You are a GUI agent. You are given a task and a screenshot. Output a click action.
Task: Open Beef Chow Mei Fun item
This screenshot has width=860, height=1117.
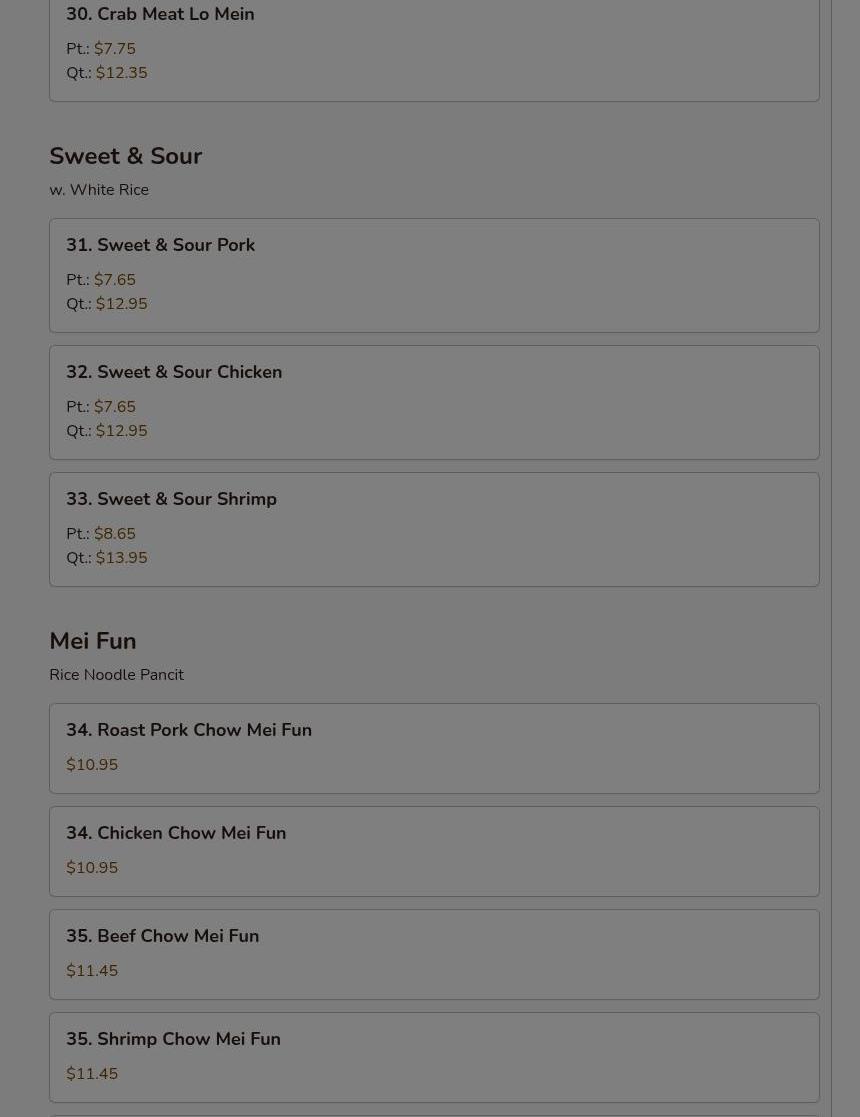pos(434,955)
